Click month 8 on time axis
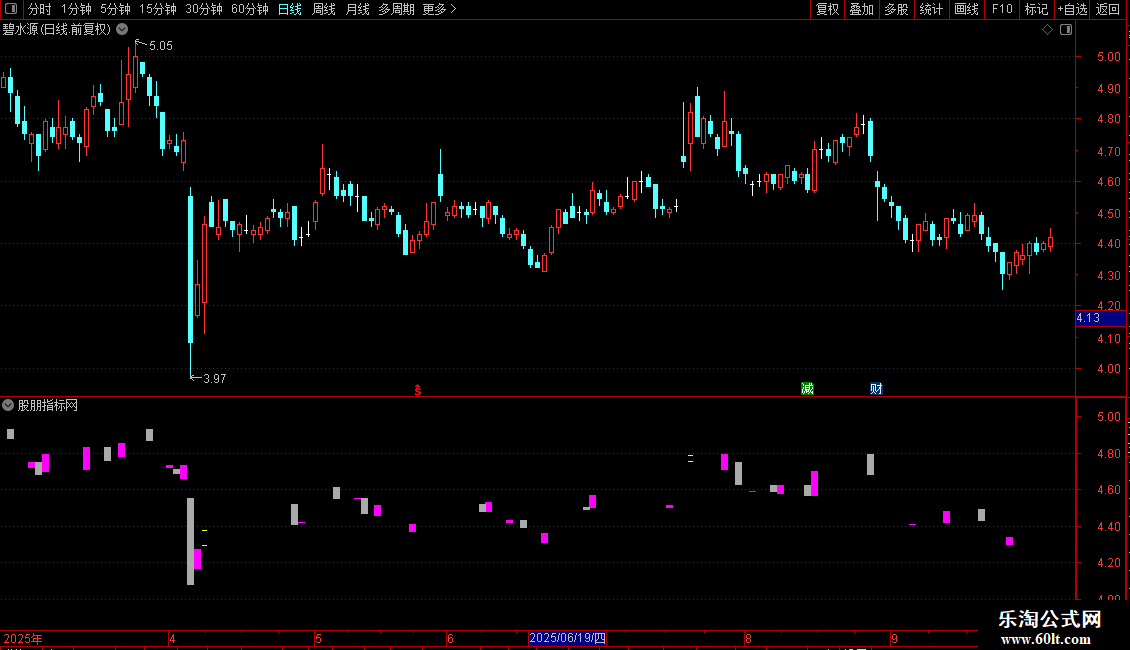 [x=748, y=638]
